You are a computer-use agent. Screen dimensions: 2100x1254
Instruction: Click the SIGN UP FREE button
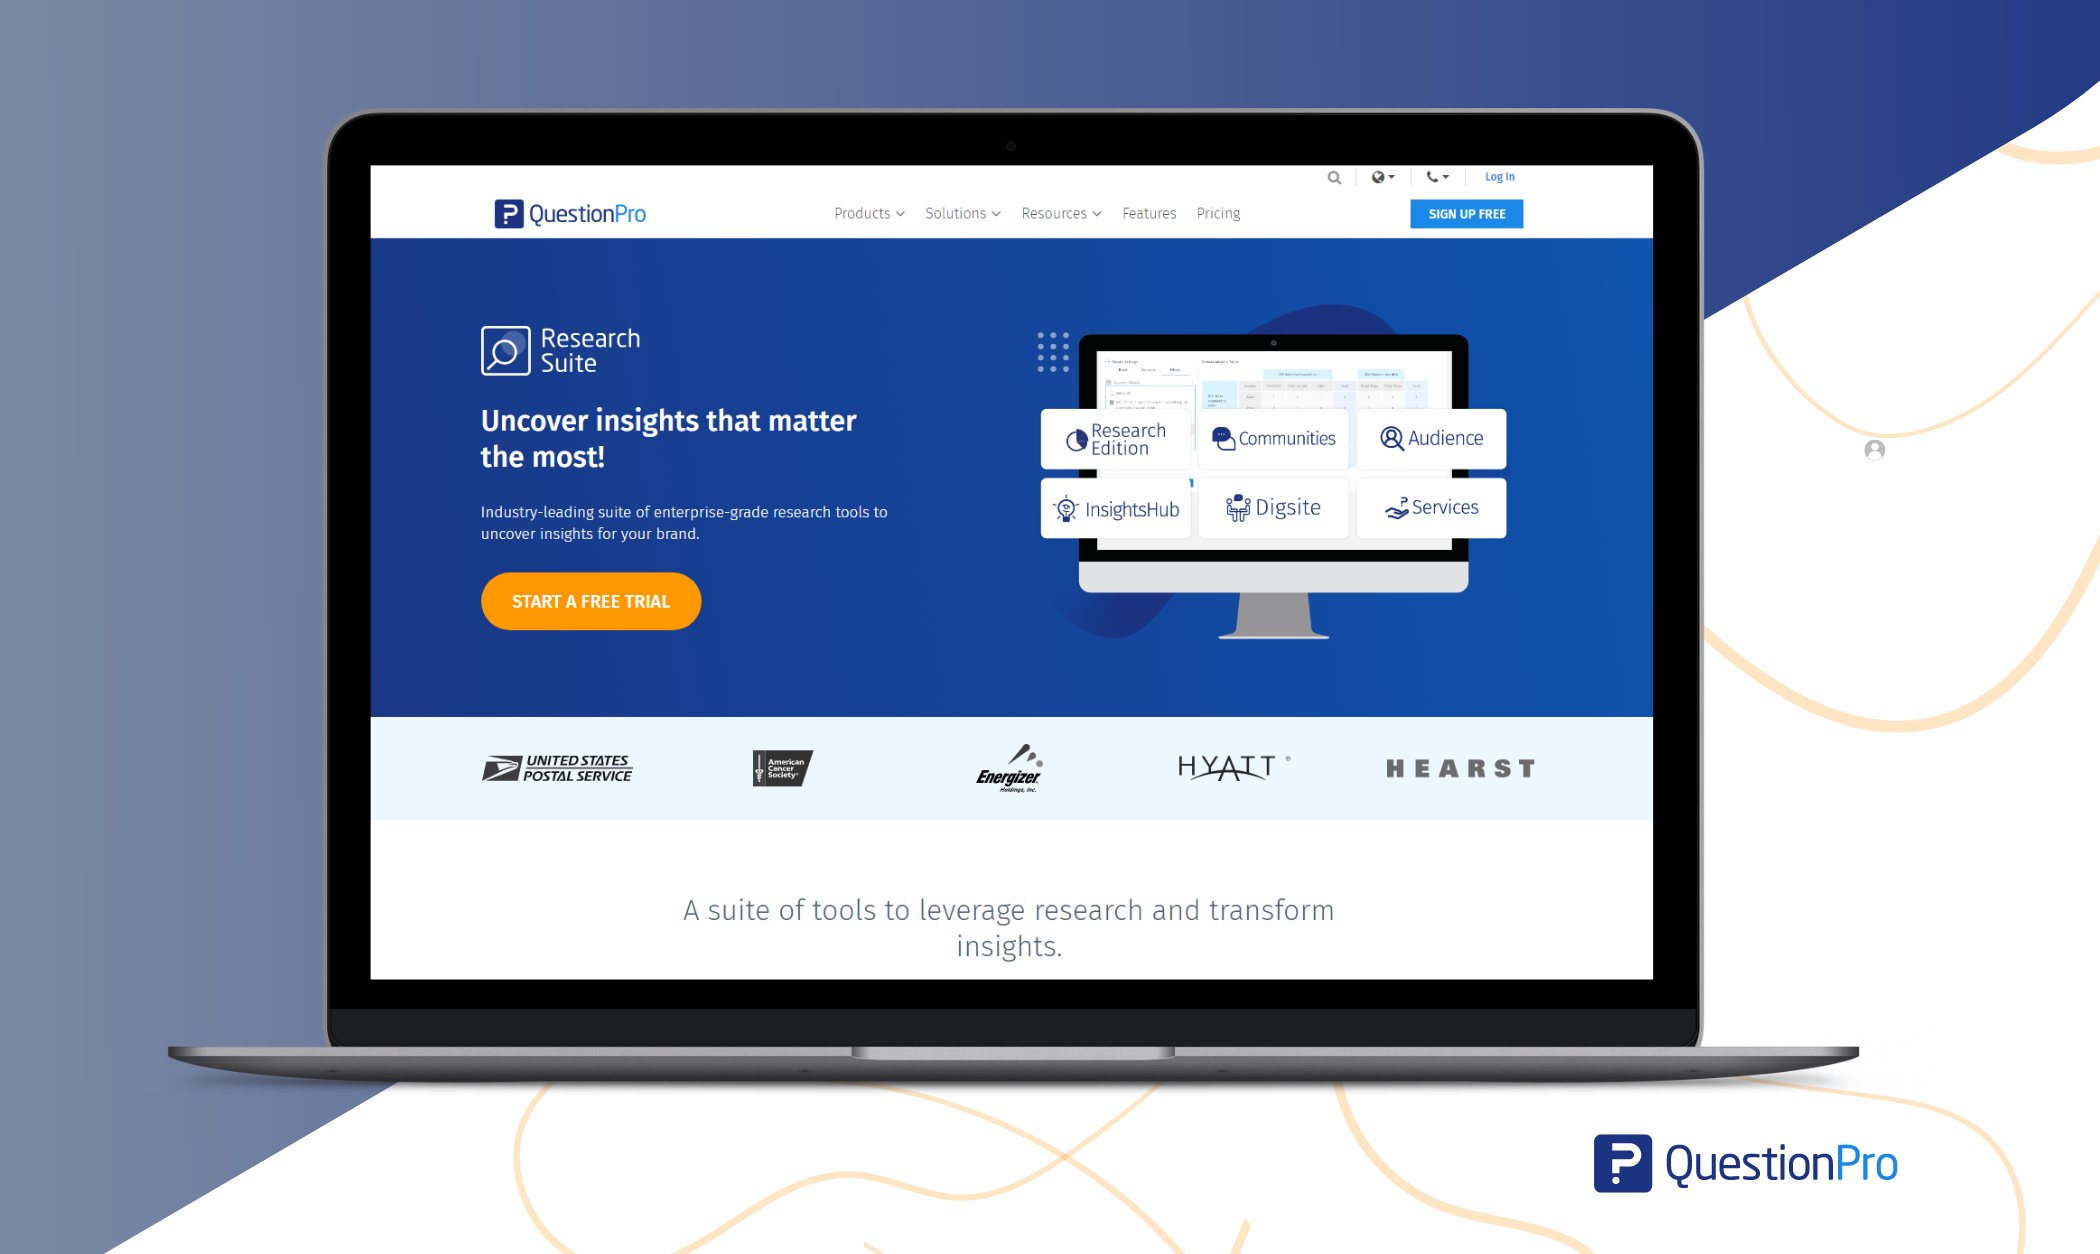(1466, 213)
